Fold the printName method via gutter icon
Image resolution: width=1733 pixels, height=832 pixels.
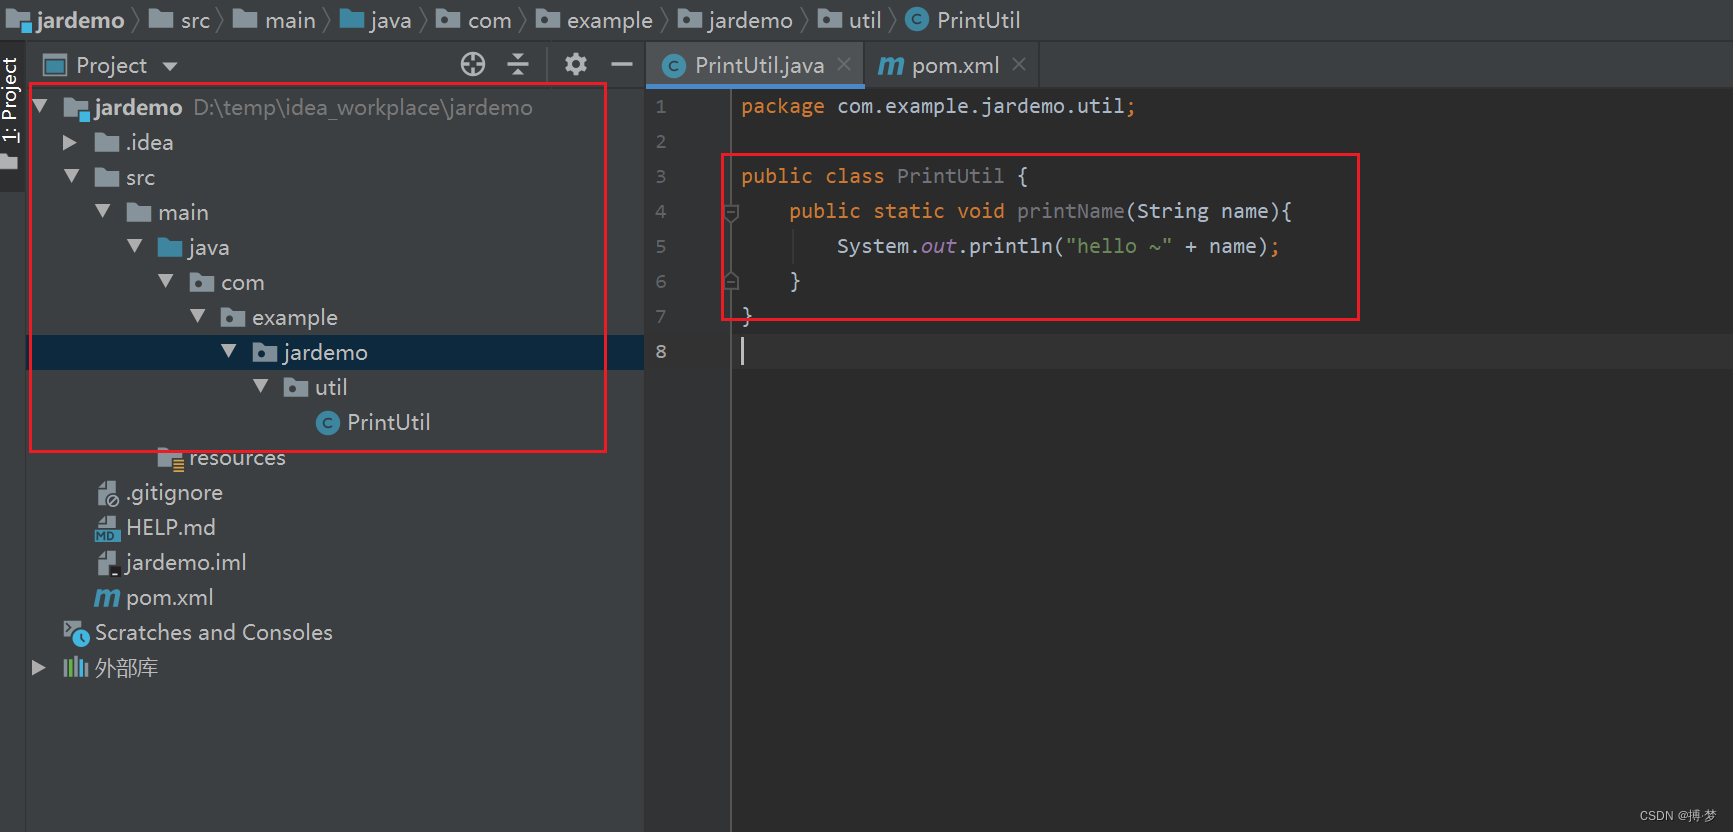(731, 212)
